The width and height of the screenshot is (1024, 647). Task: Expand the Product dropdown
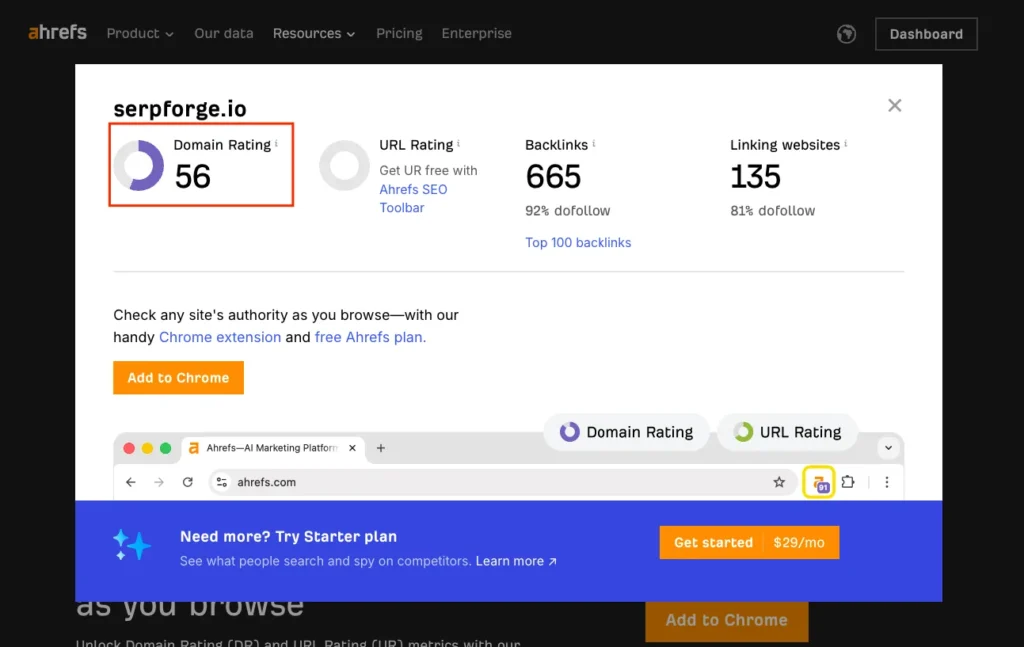pos(139,33)
